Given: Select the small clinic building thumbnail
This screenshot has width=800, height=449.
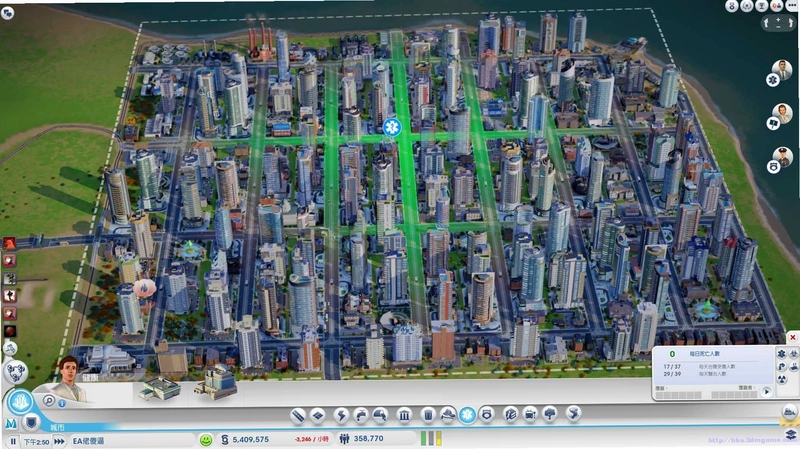Looking at the screenshot, I should (160, 389).
